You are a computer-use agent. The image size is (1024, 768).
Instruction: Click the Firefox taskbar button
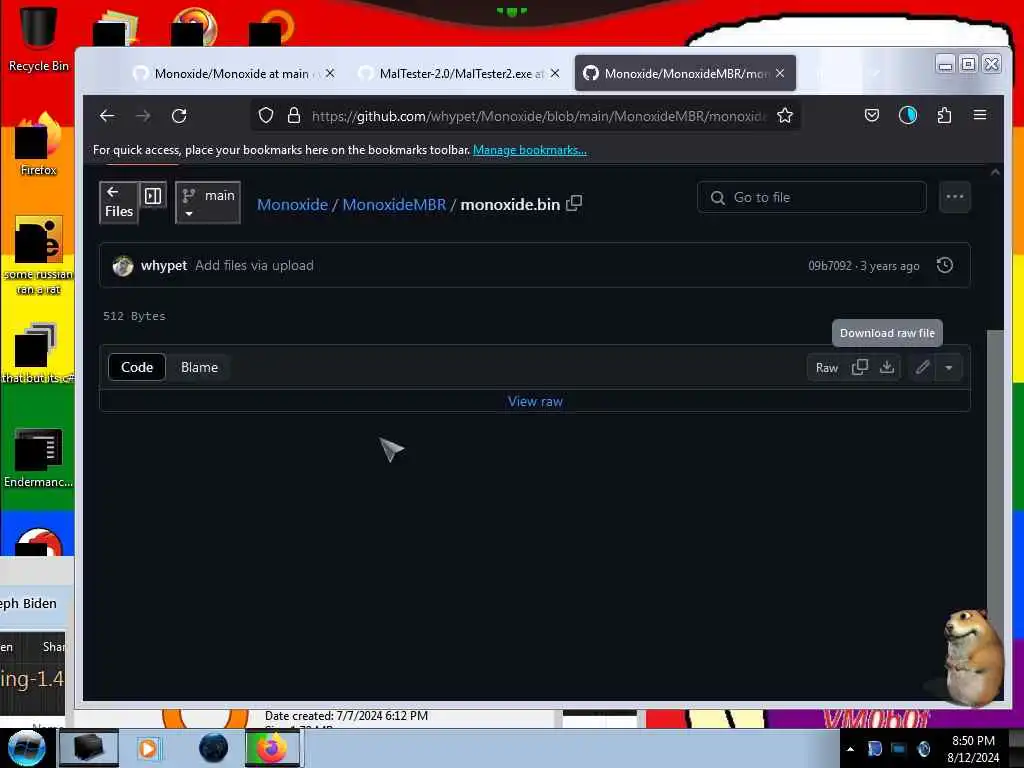click(x=272, y=748)
